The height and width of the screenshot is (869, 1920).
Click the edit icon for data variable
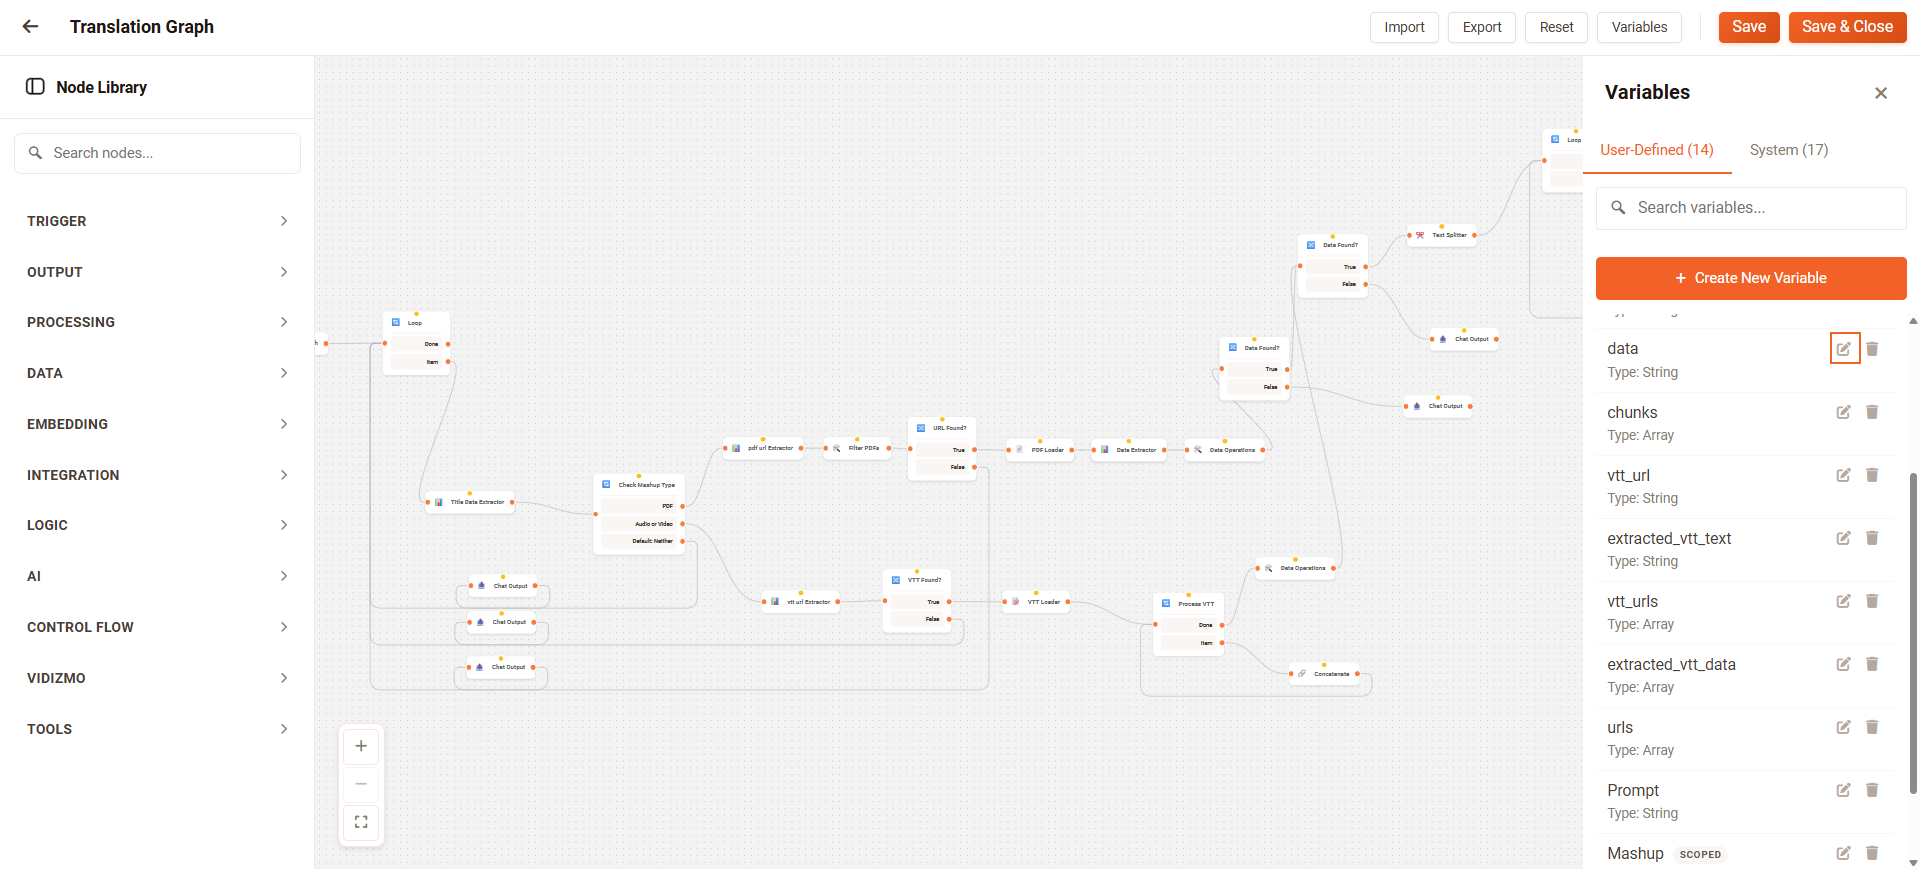pos(1843,349)
